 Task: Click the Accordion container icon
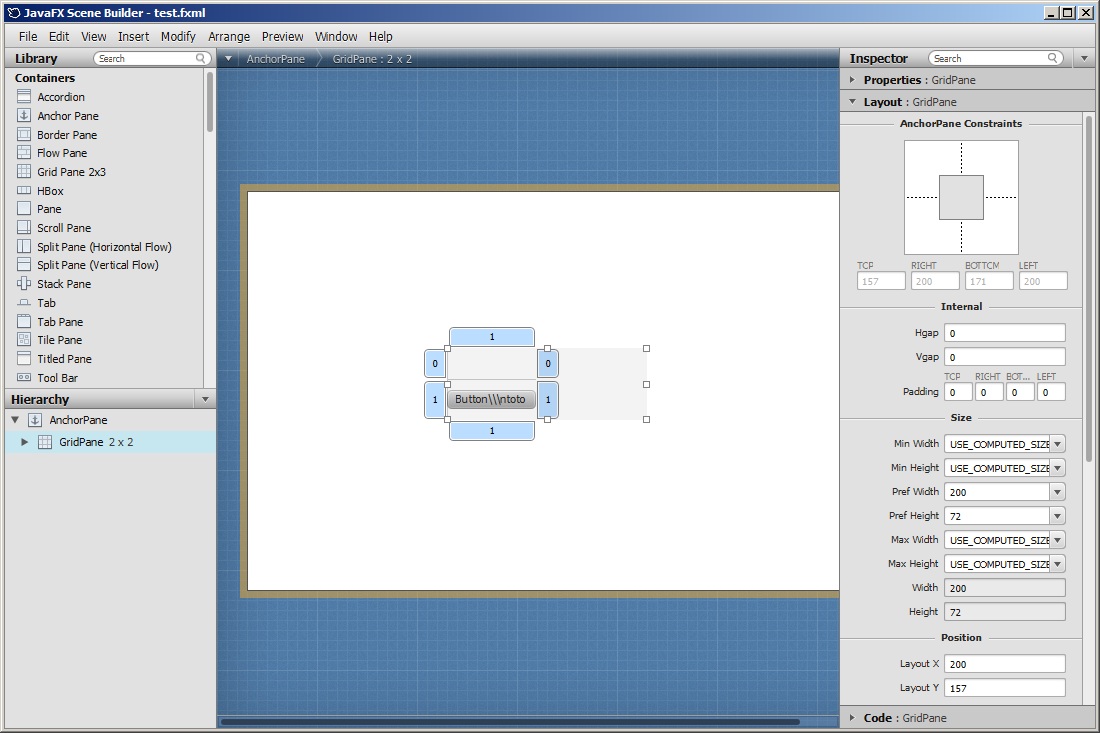point(24,97)
